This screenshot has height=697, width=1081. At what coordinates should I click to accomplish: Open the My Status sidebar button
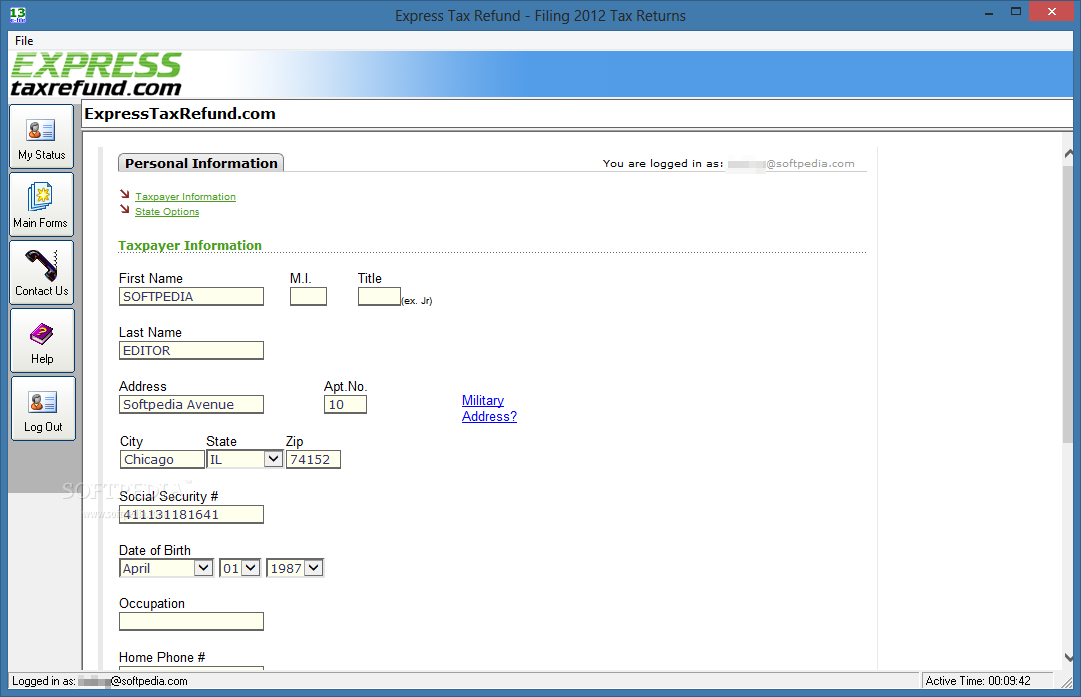point(41,137)
